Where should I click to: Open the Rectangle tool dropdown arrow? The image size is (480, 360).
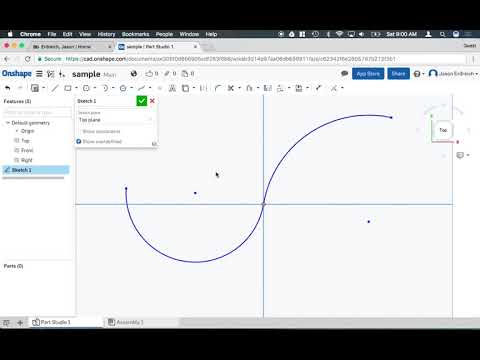(76, 88)
